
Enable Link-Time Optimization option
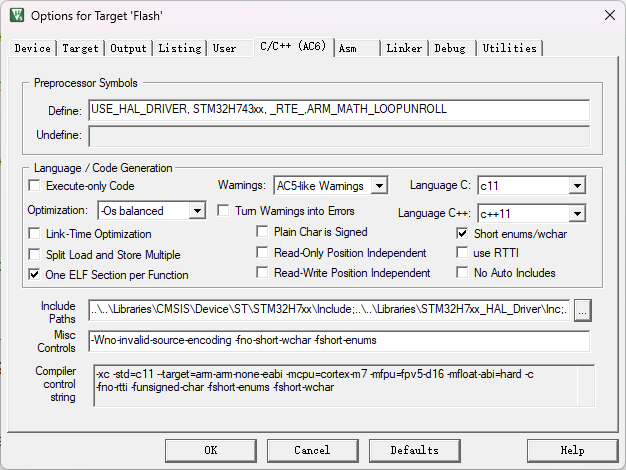click(x=35, y=233)
